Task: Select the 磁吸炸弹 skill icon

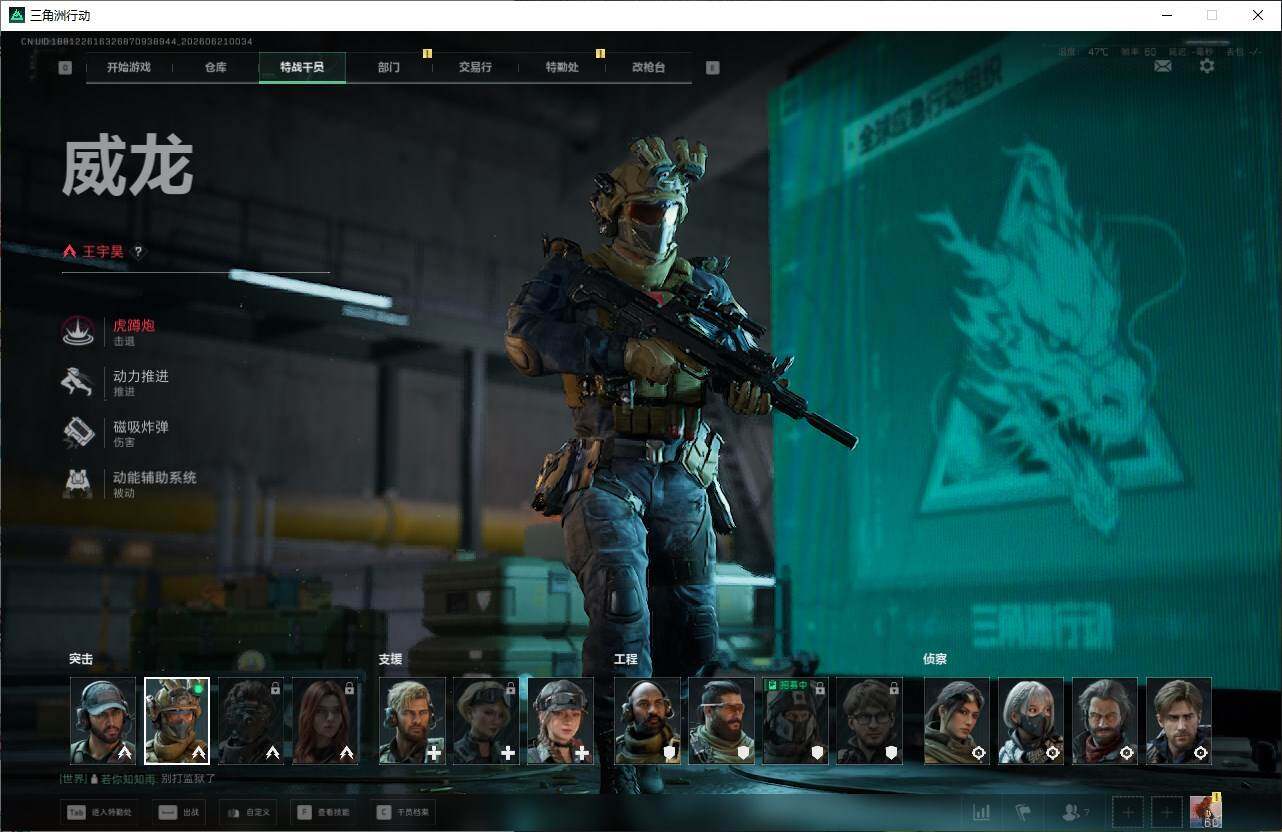Action: point(78,433)
